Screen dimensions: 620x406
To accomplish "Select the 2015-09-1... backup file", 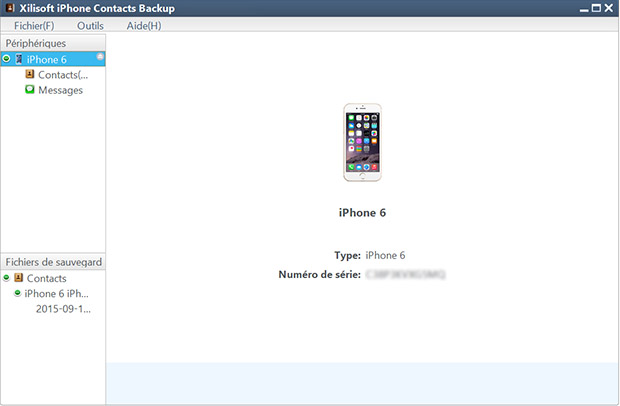I will point(63,309).
